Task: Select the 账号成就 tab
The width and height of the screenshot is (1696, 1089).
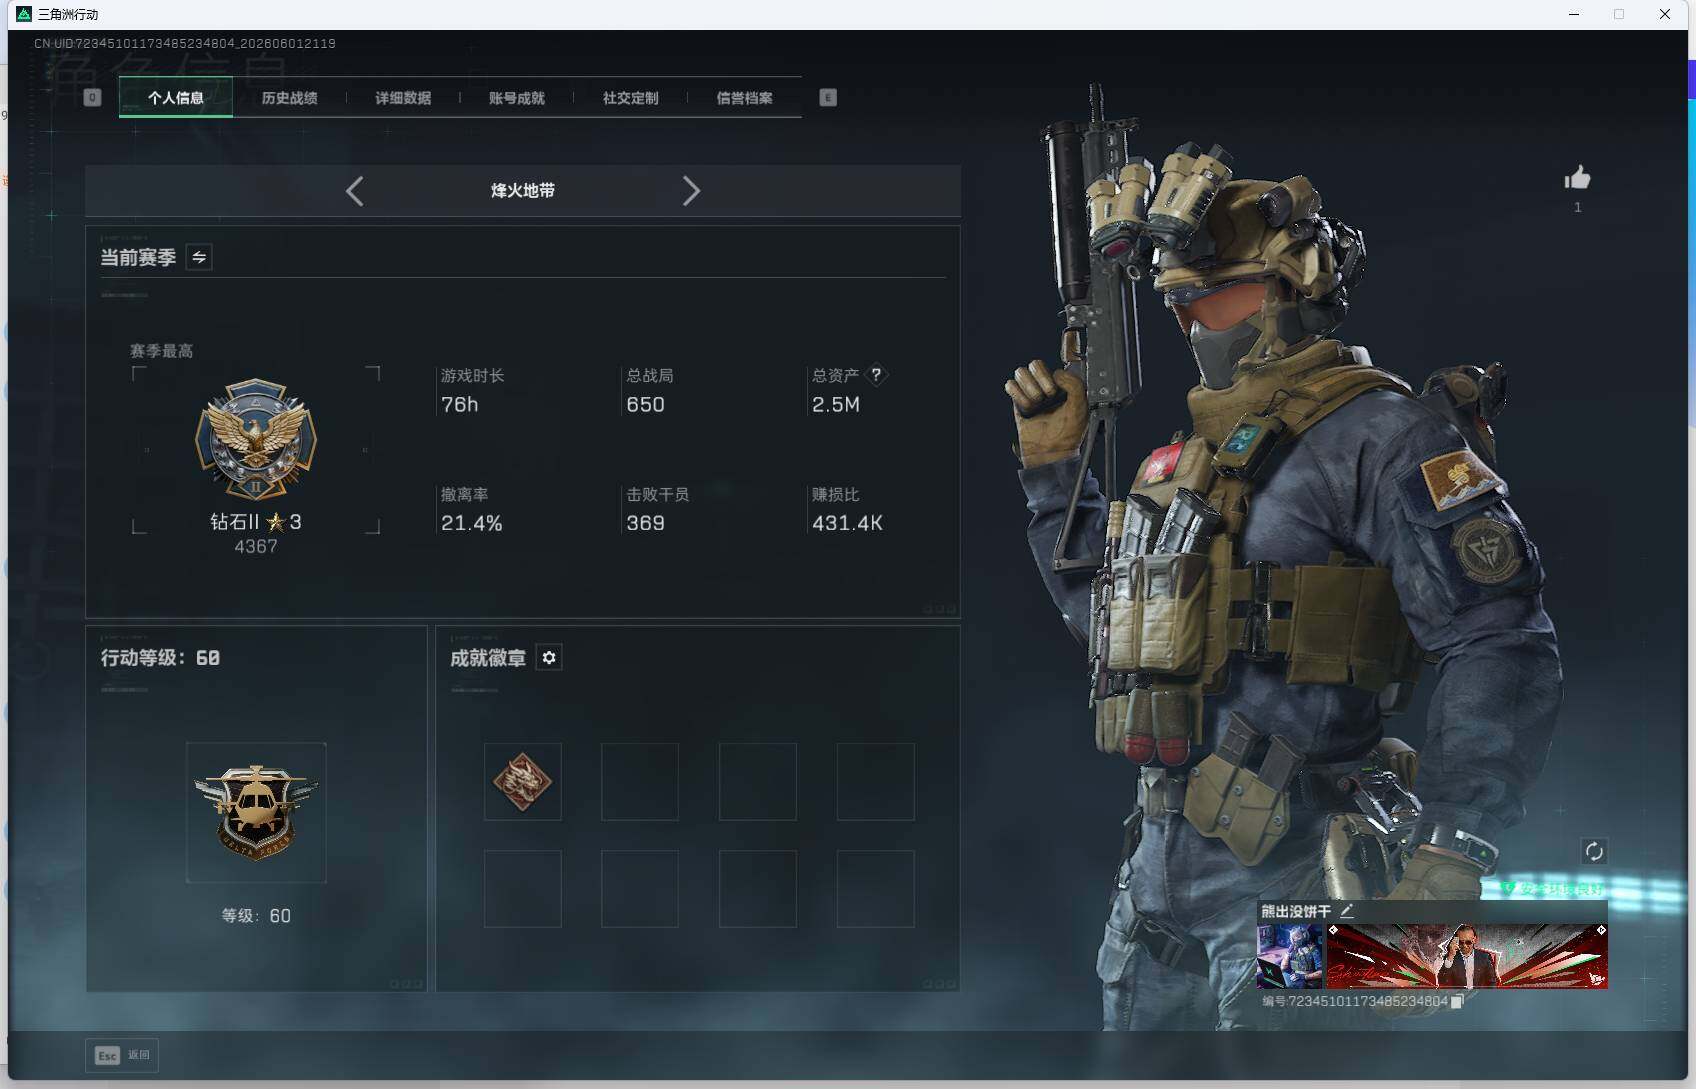Action: click(517, 98)
